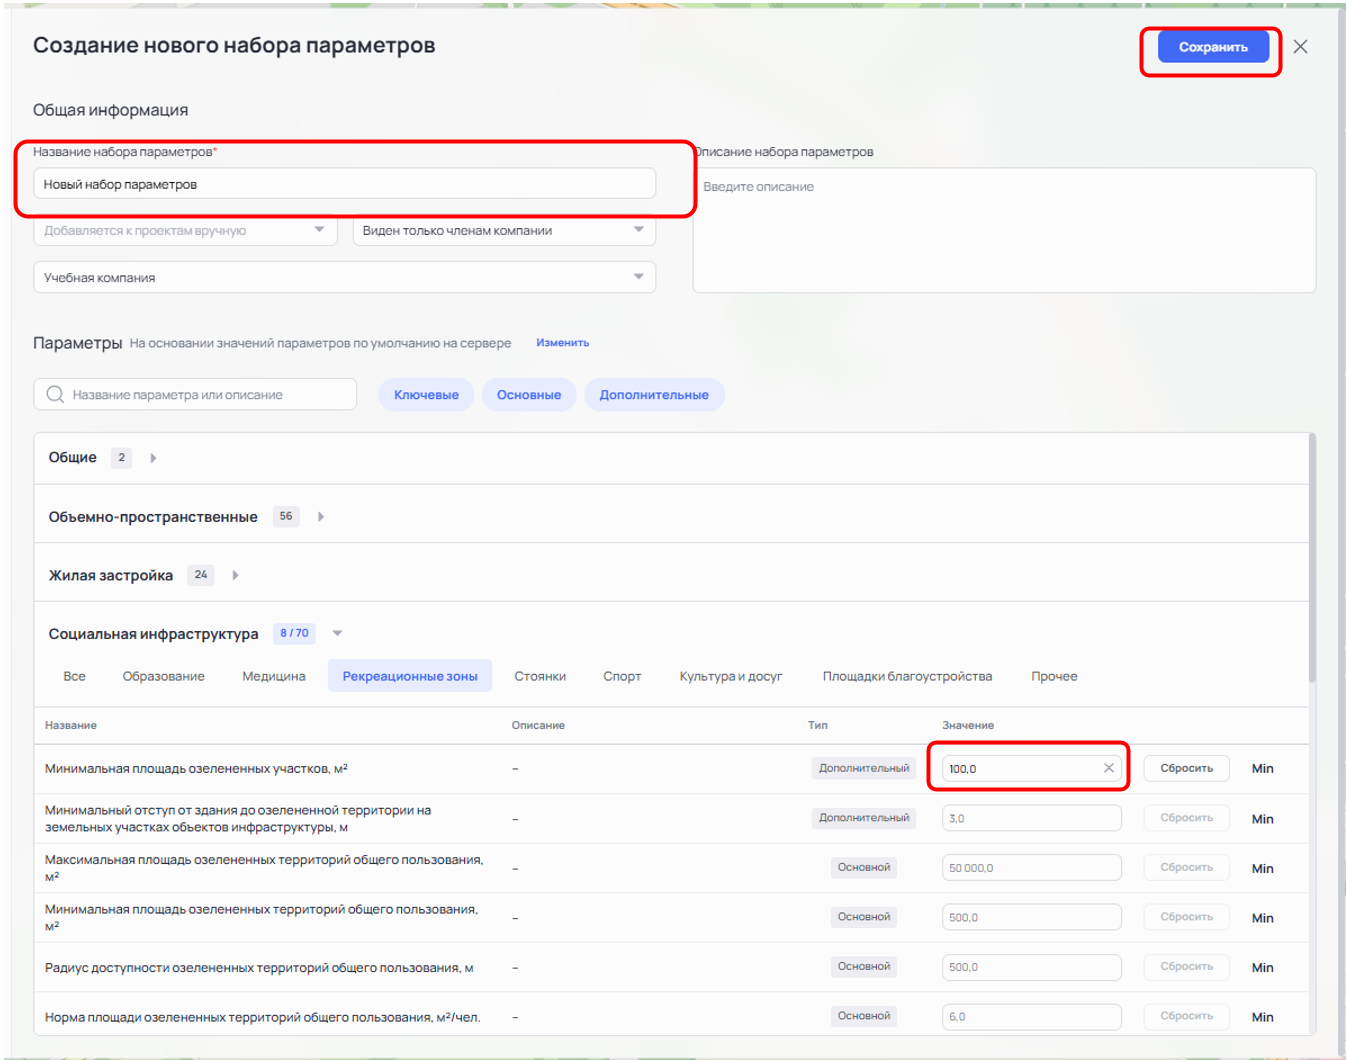Screen dimensions: 1347x1060
Task: Expand the Общие parameters section
Action: point(153,458)
